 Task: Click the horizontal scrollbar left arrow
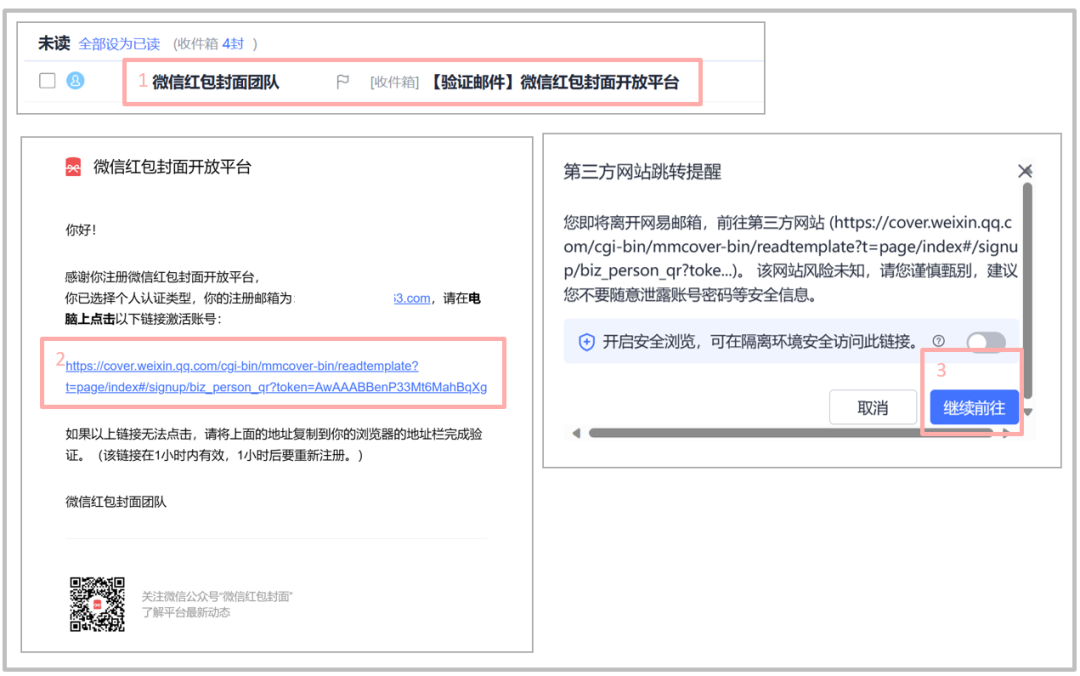576,433
